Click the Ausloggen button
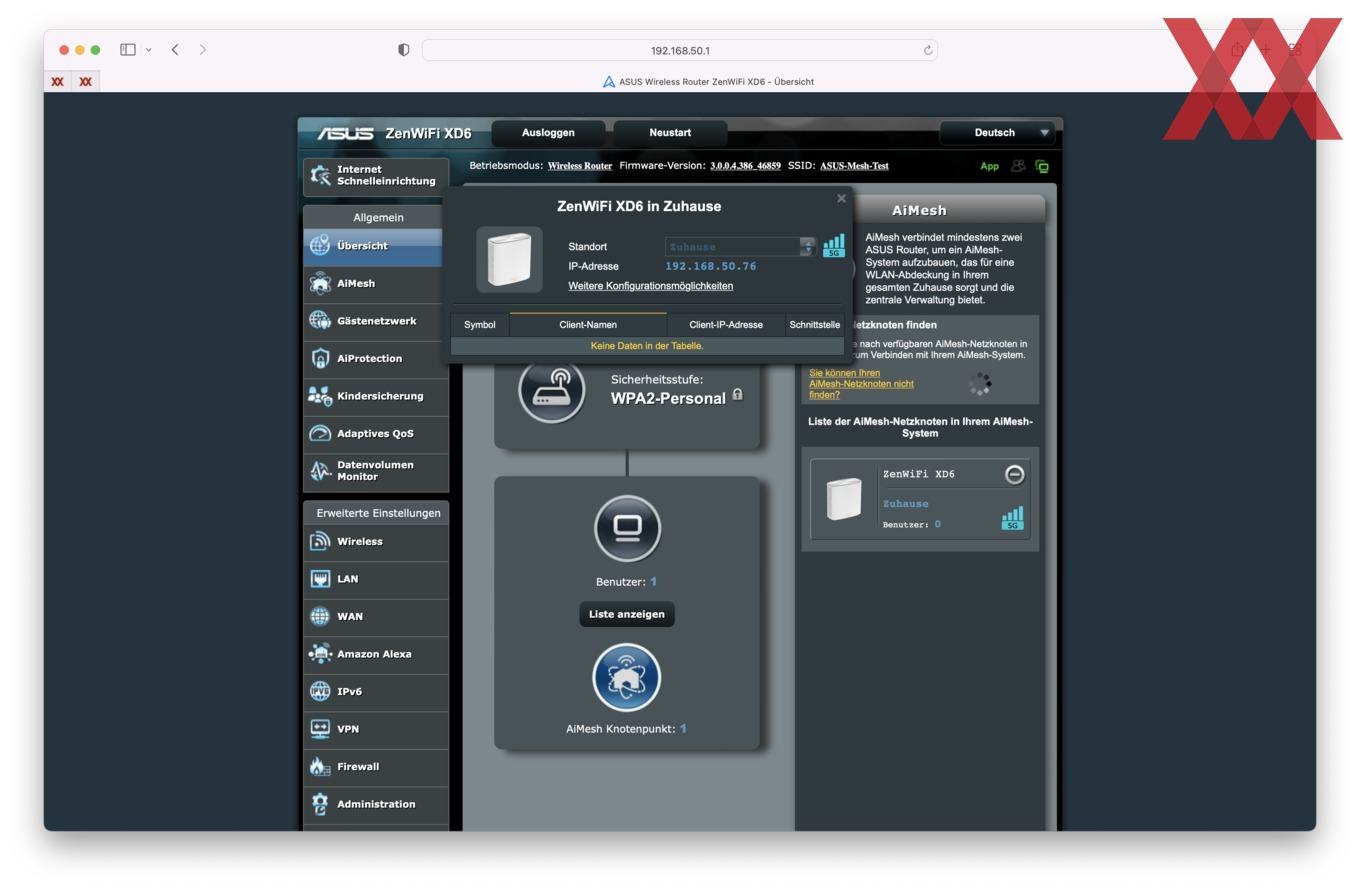Screen dimensions: 1360x889 pyautogui.click(x=548, y=133)
